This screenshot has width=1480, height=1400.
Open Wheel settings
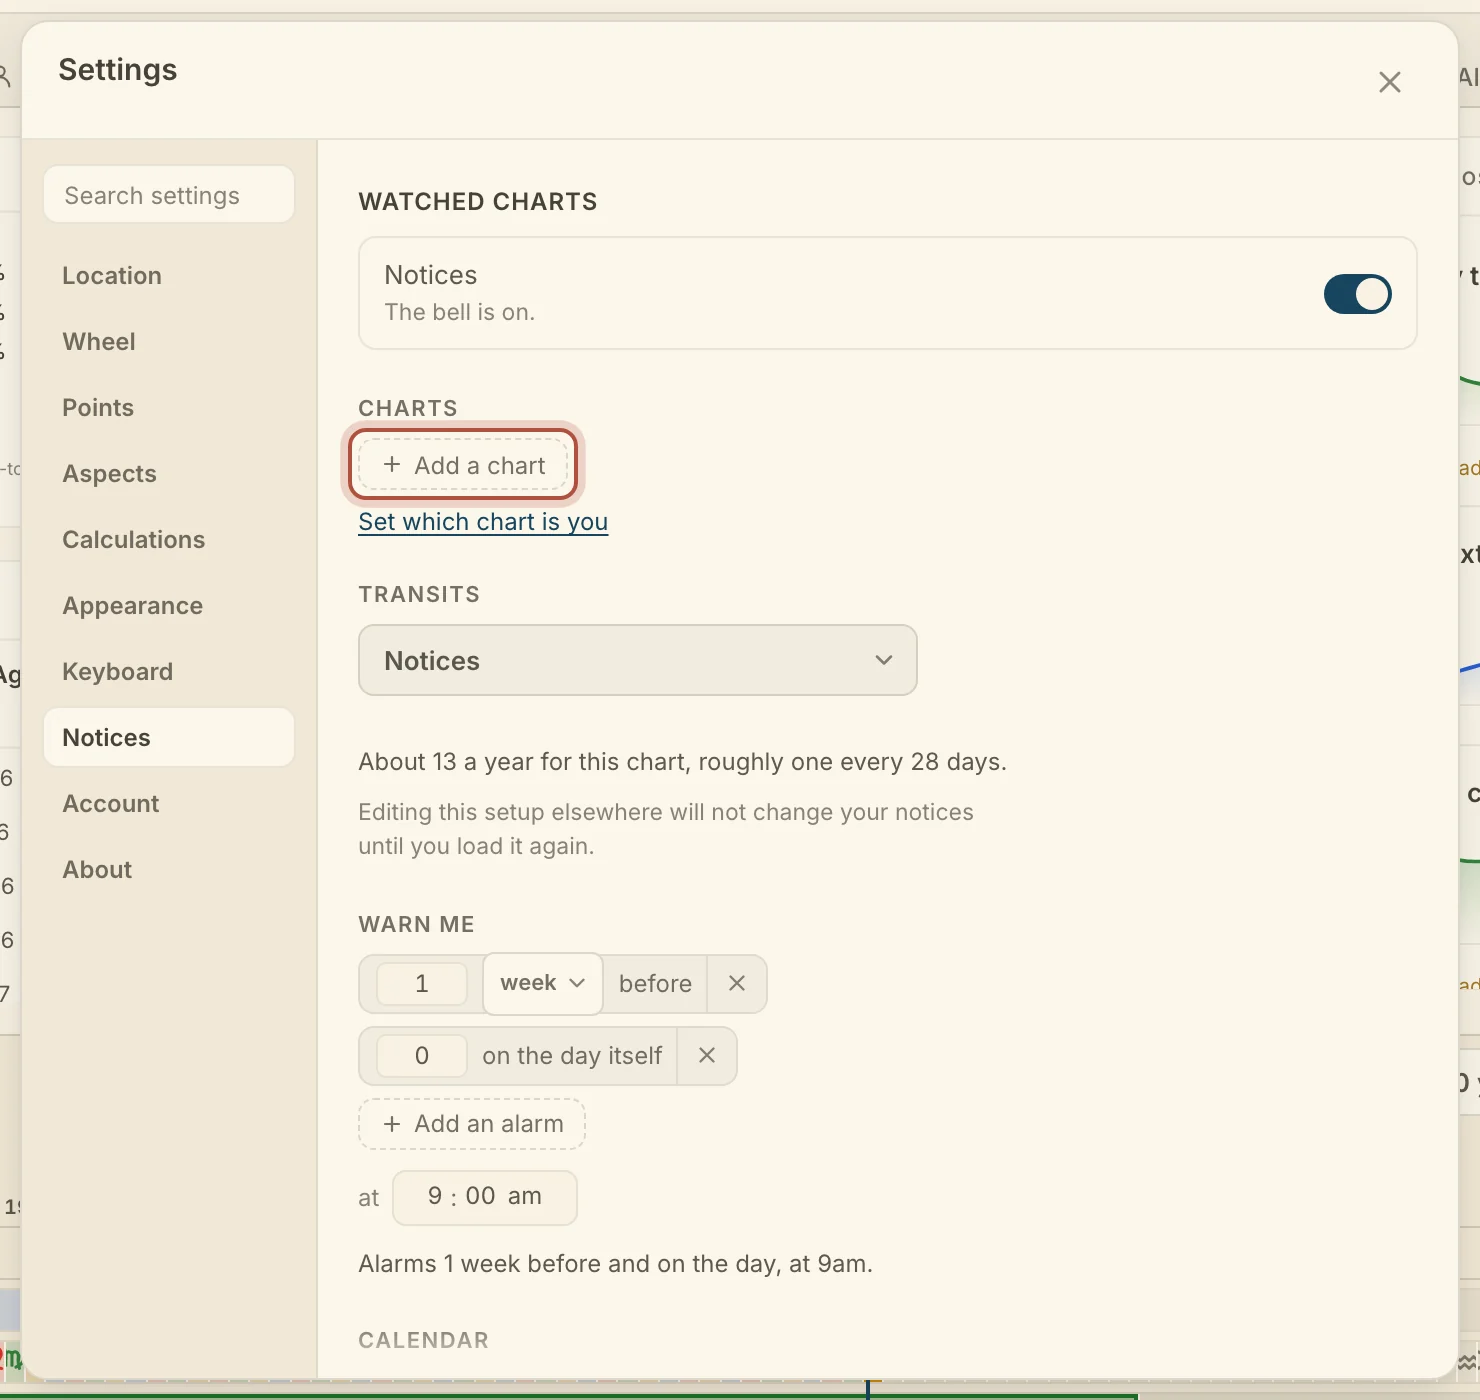coord(169,342)
